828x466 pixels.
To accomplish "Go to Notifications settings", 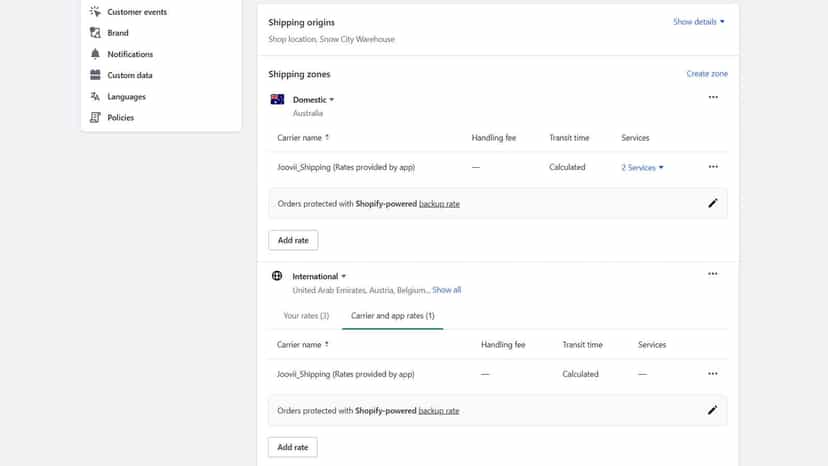I will [130, 54].
